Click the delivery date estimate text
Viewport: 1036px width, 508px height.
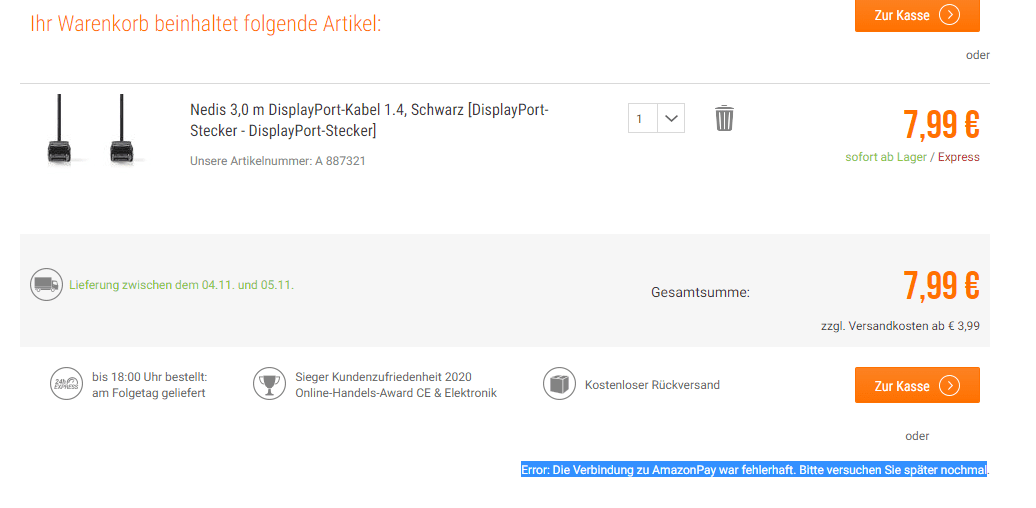coord(181,285)
